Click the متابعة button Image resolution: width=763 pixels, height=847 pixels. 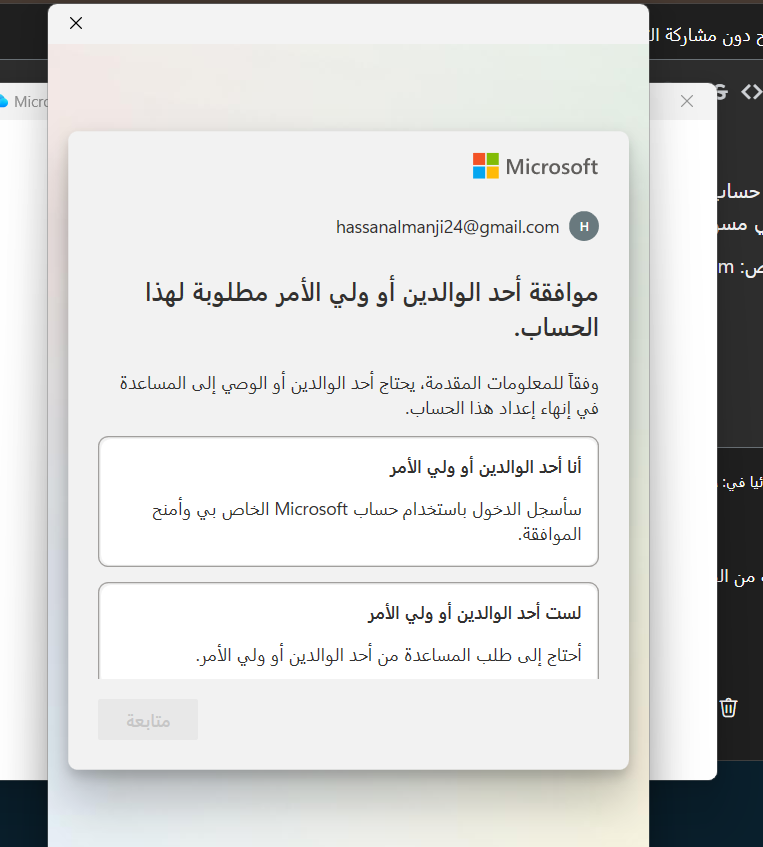(148, 720)
